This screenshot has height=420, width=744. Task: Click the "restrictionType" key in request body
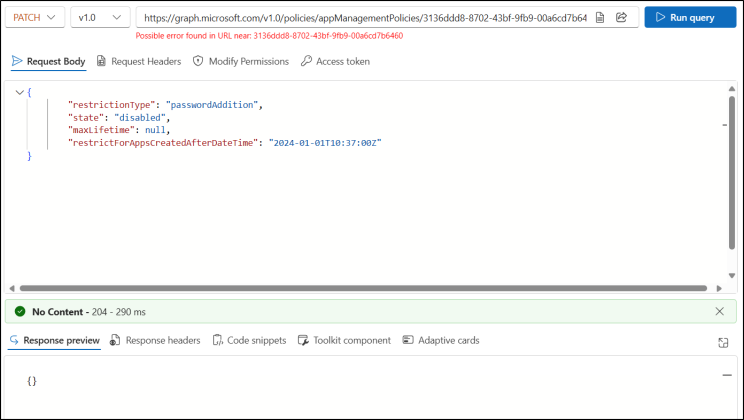(x=112, y=105)
